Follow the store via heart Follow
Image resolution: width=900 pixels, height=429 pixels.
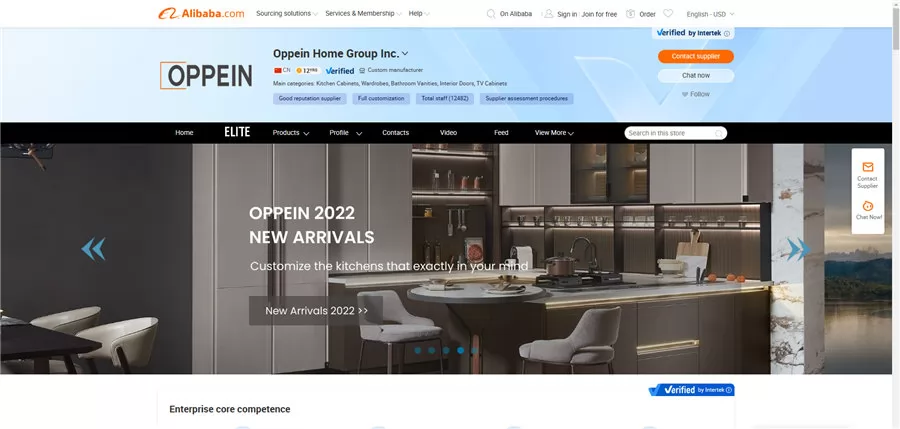pyautogui.click(x=696, y=94)
